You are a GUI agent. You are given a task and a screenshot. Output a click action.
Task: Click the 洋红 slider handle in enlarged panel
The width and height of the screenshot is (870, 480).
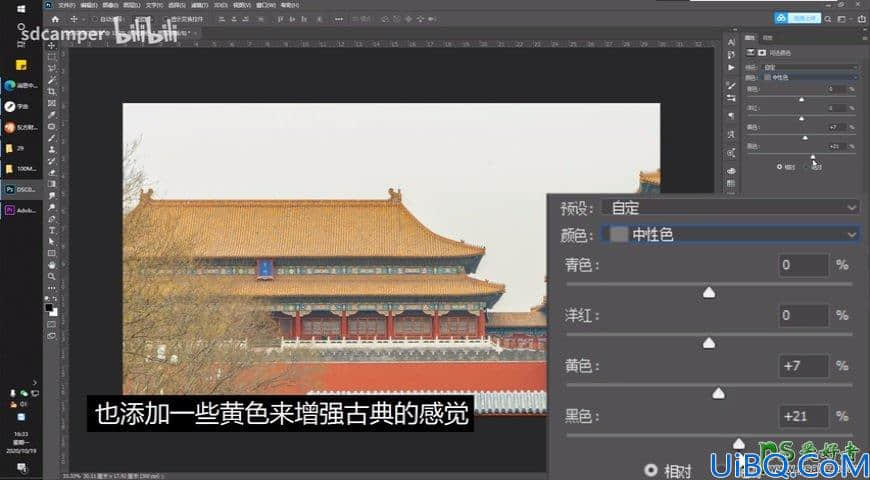tap(709, 343)
